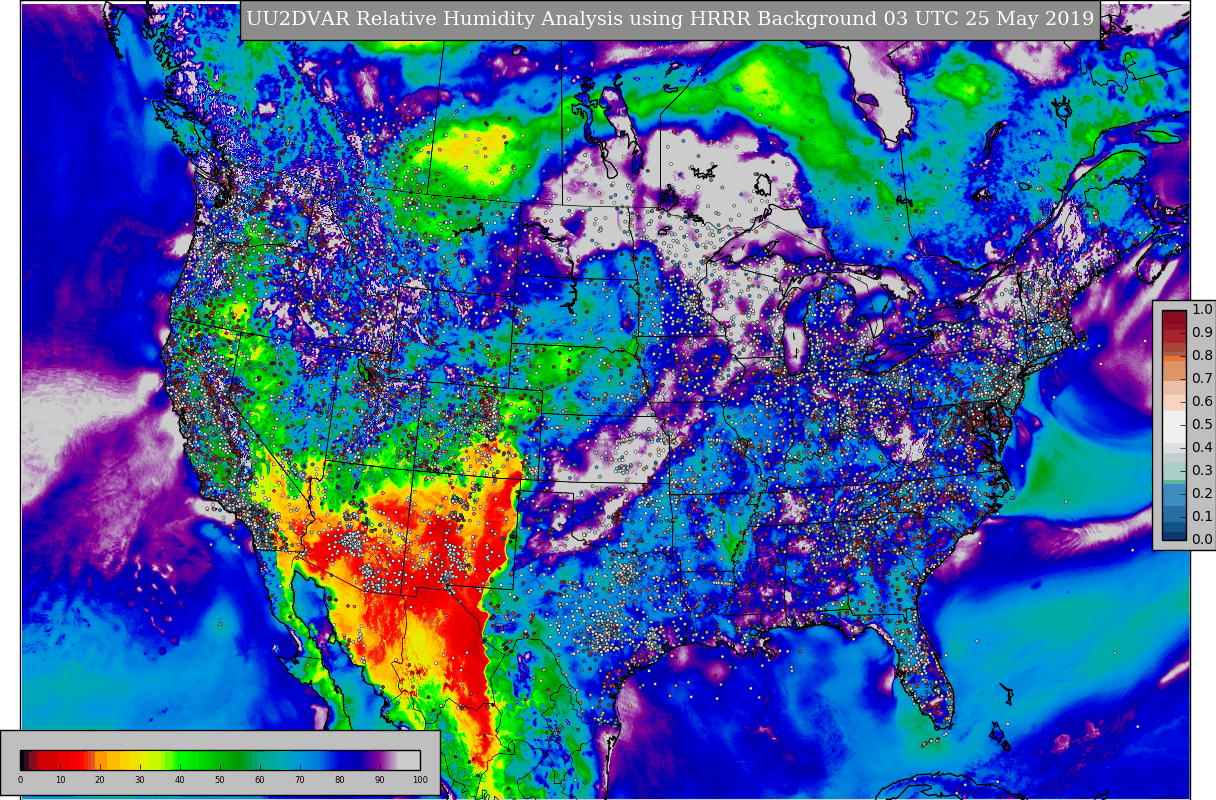Click the "0.6" label on right colorbar
The width and height of the screenshot is (1216, 800).
tap(1202, 401)
